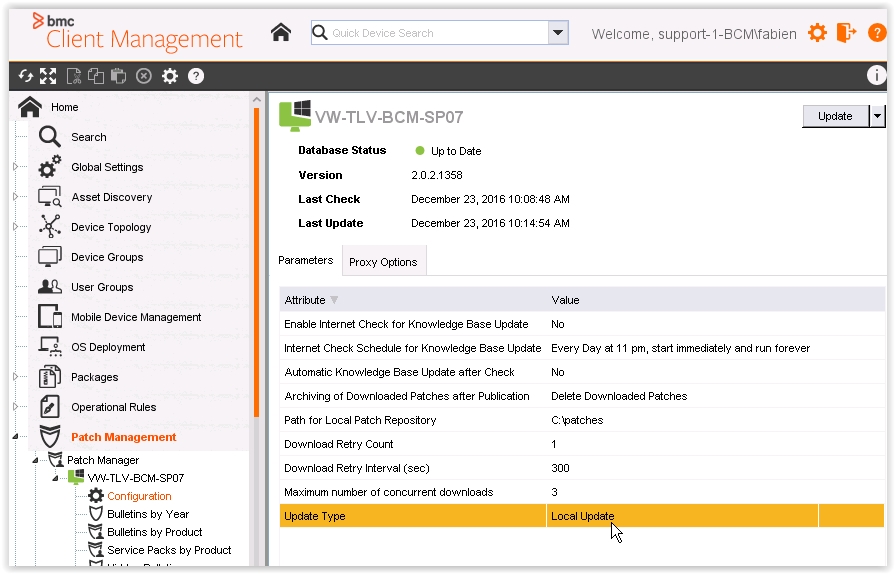Select the Device Groups monitor icon
The image size is (895, 574).
click(x=50, y=257)
